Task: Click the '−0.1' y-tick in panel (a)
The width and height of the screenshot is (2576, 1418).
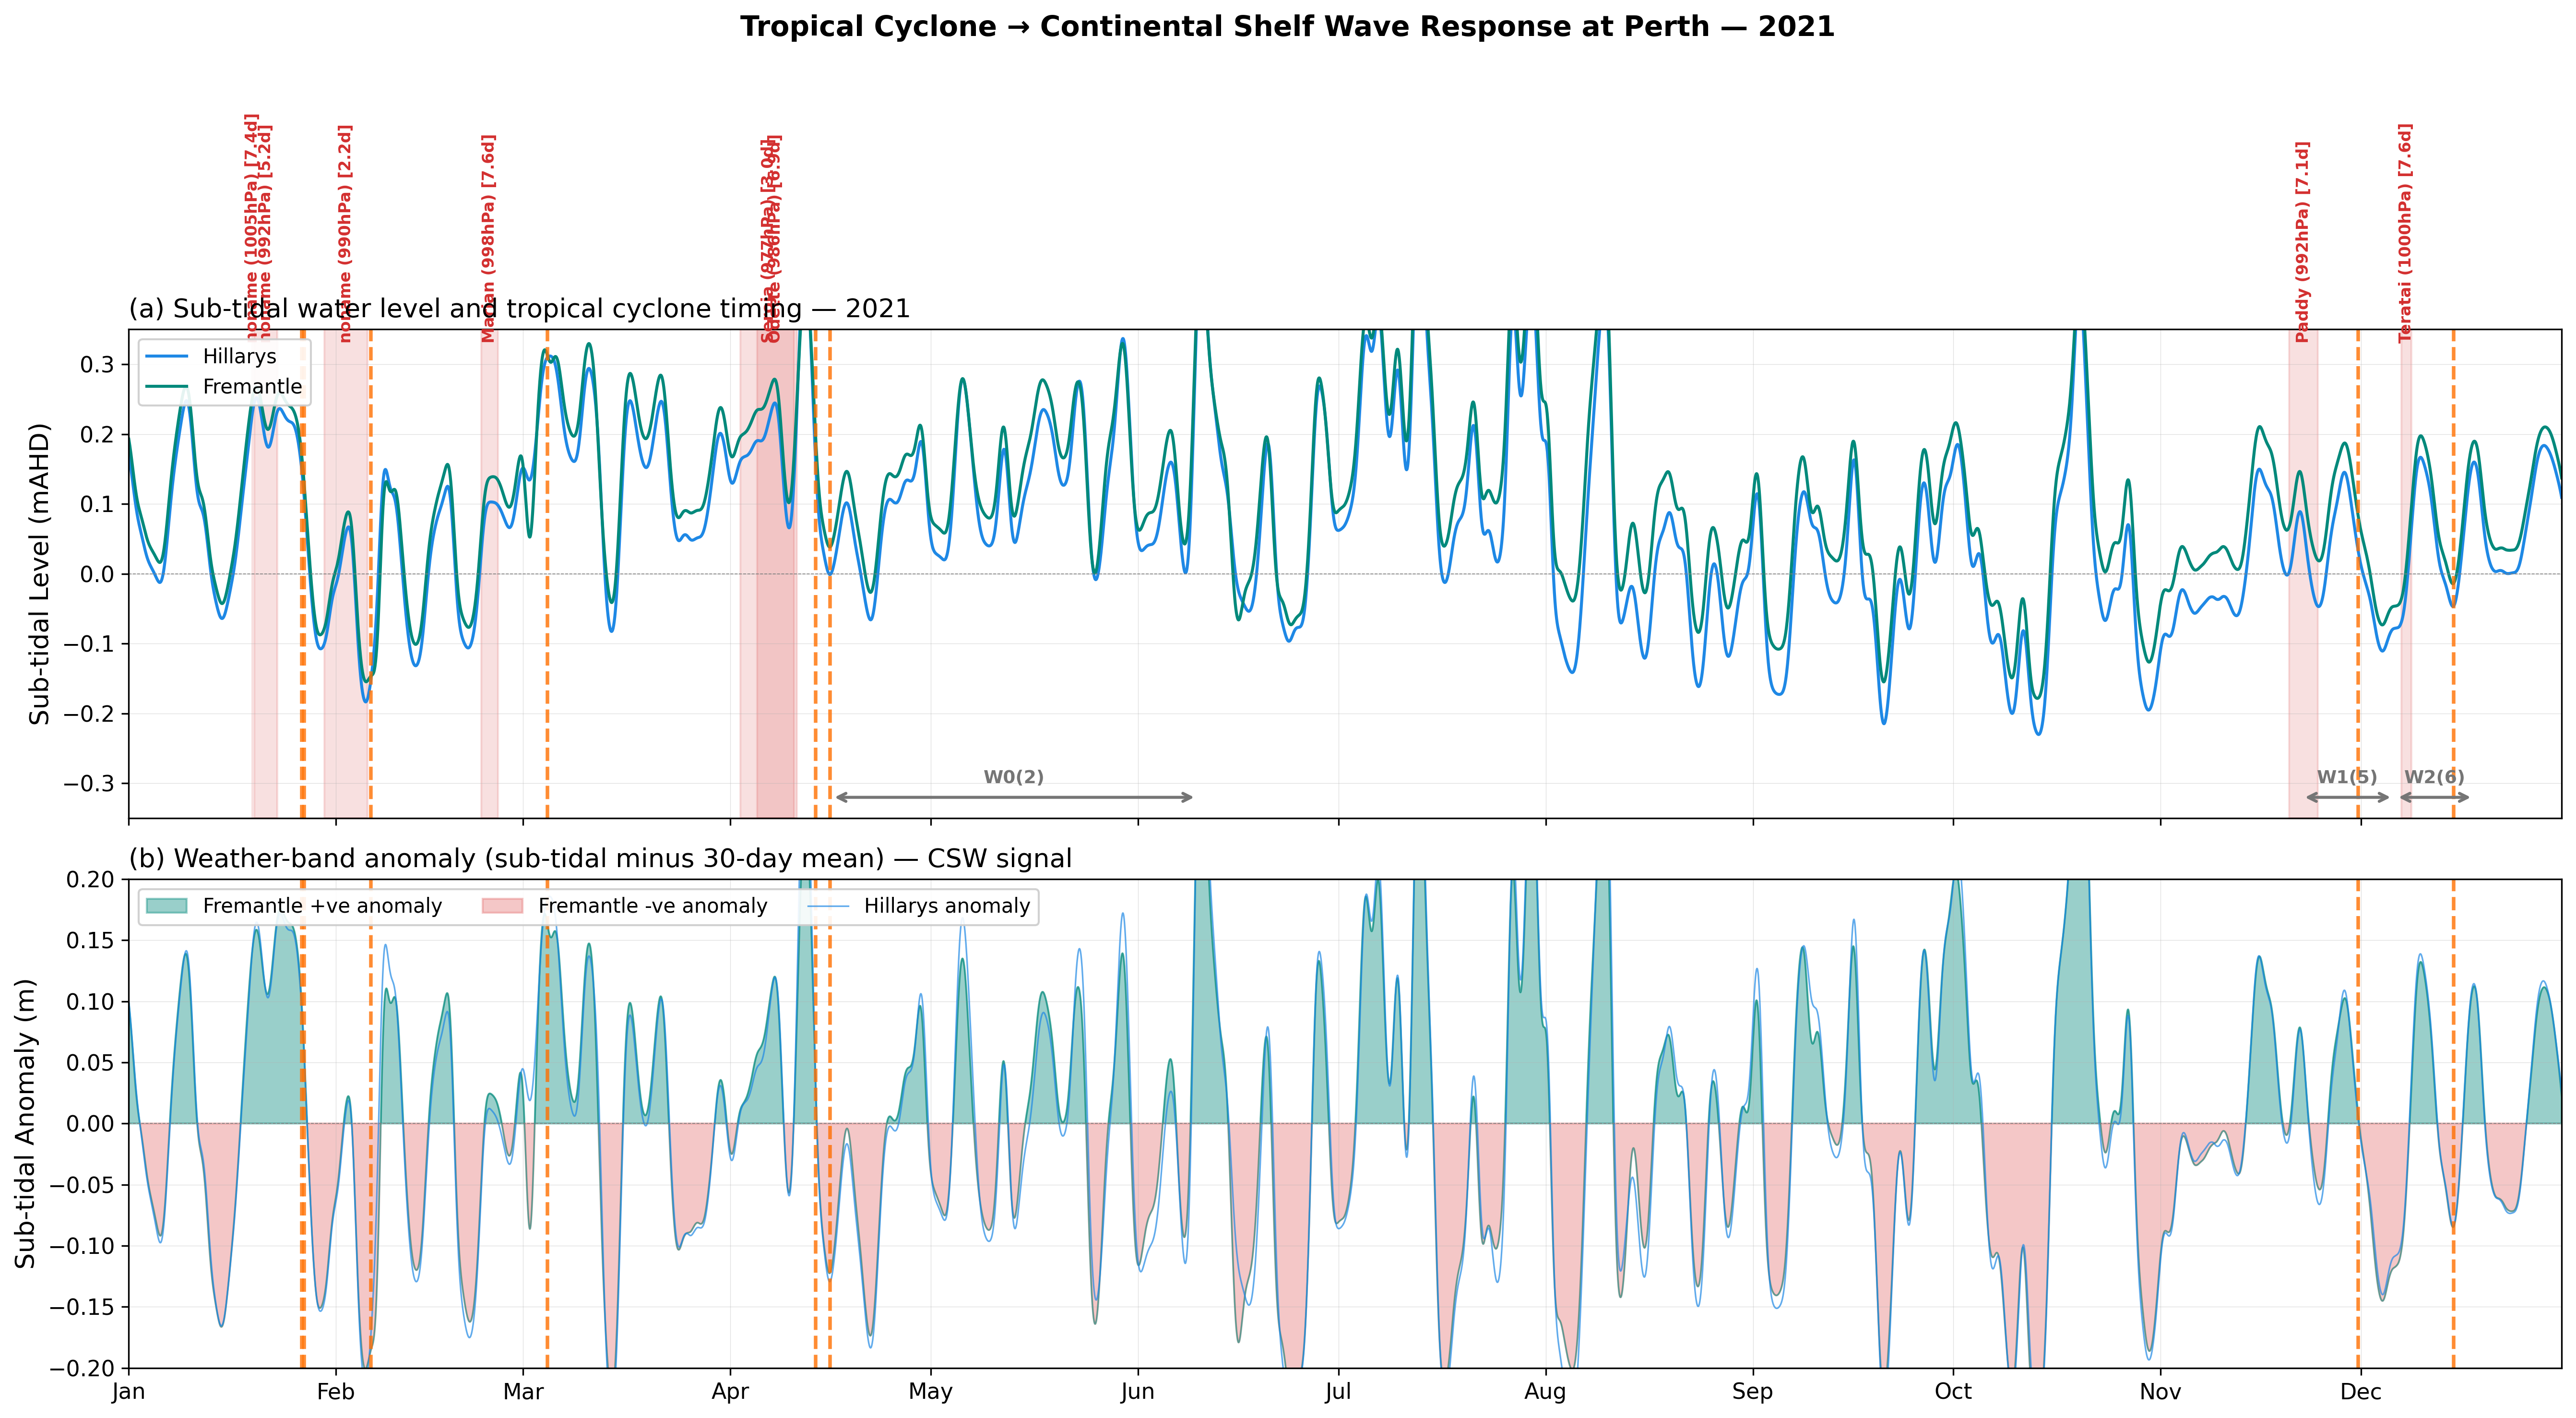Action: [88, 644]
